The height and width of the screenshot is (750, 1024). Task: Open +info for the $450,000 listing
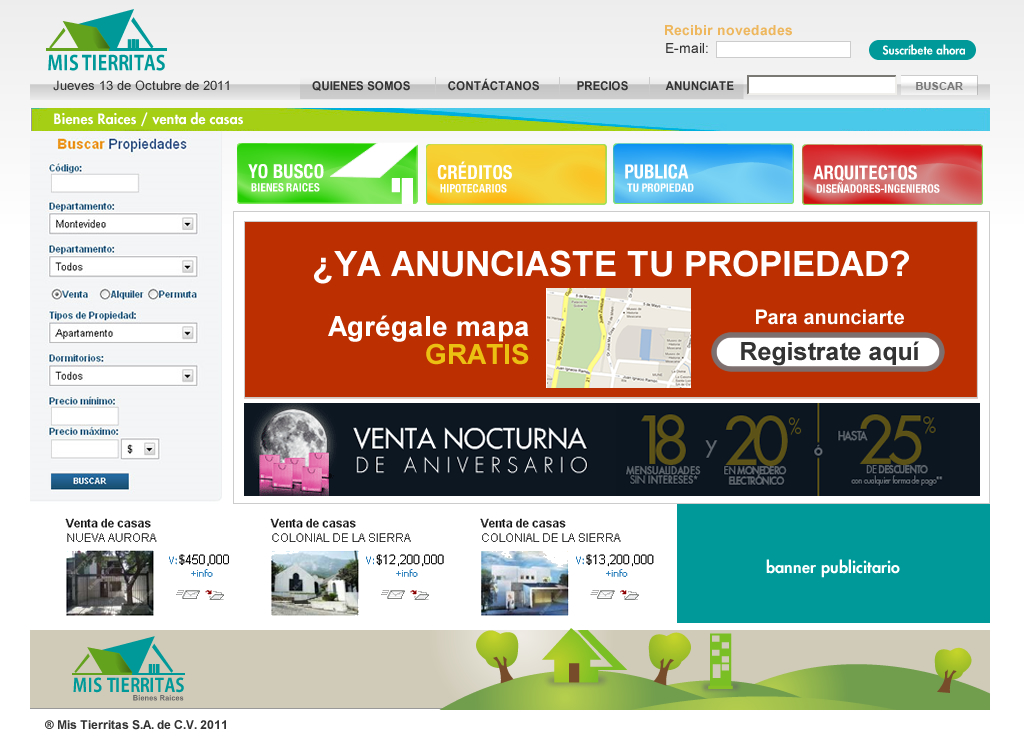[202, 573]
